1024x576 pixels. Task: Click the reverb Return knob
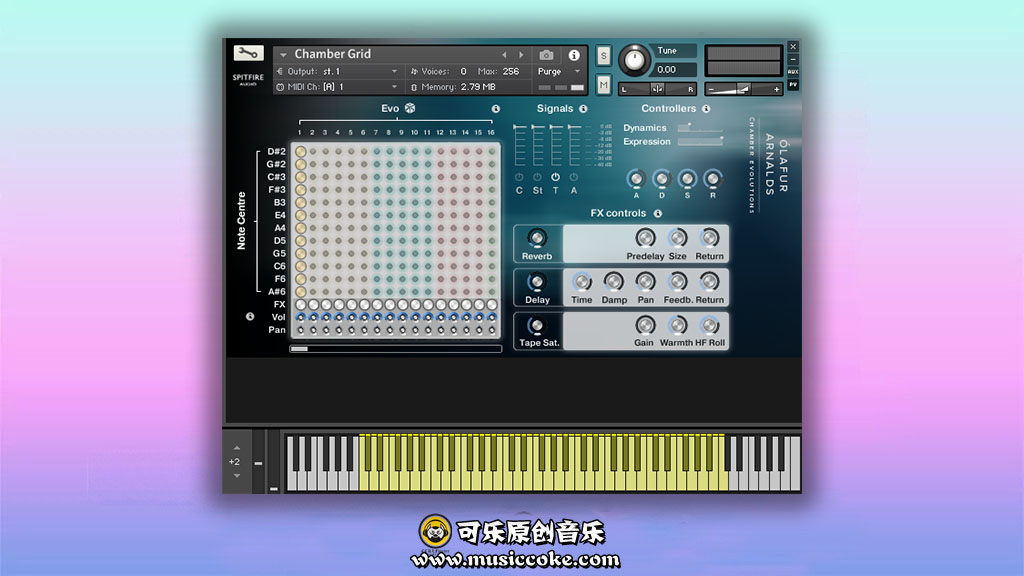709,238
